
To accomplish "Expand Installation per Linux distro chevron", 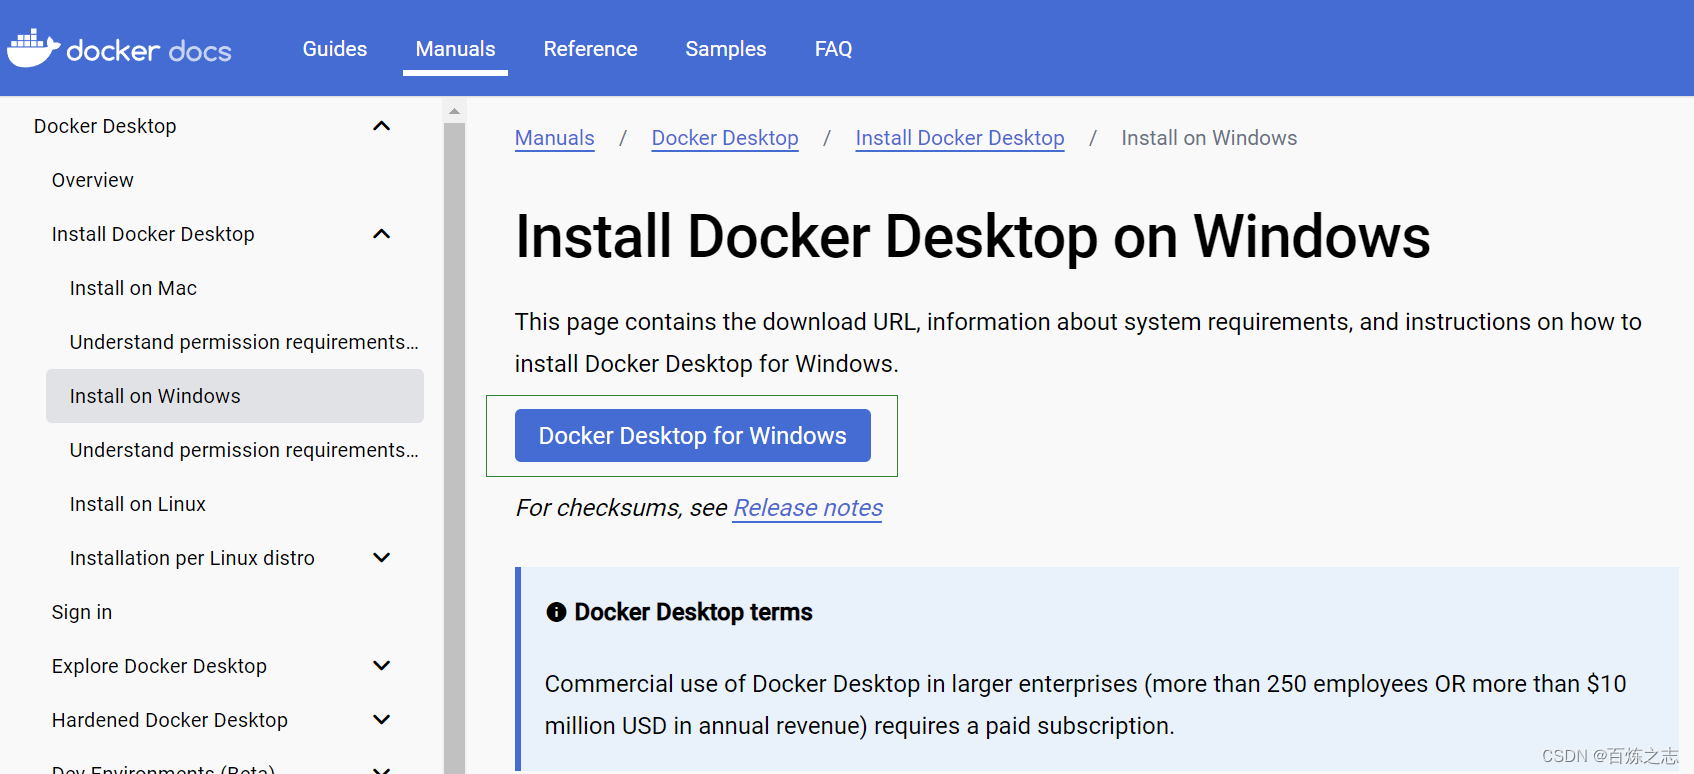I will (381, 558).
